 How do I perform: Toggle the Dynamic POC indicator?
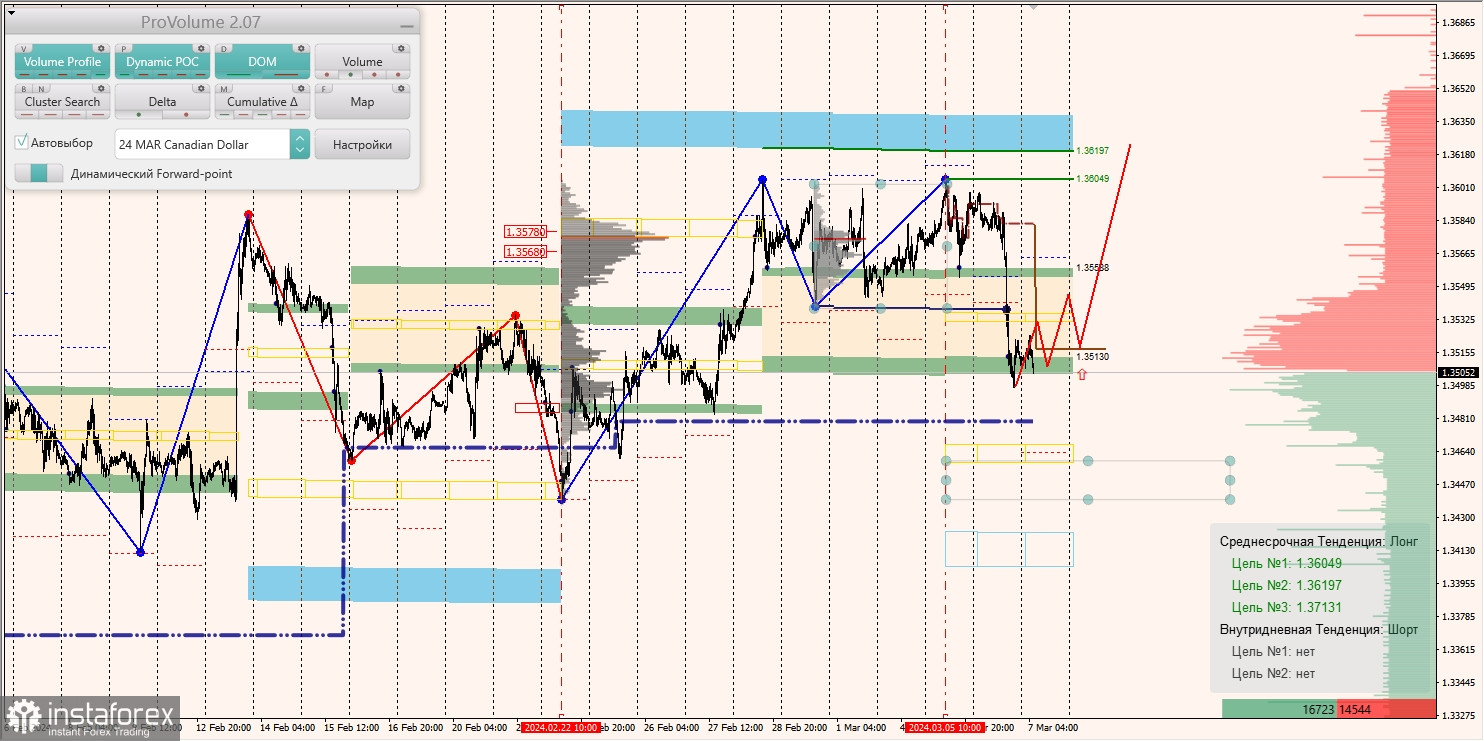(162, 62)
